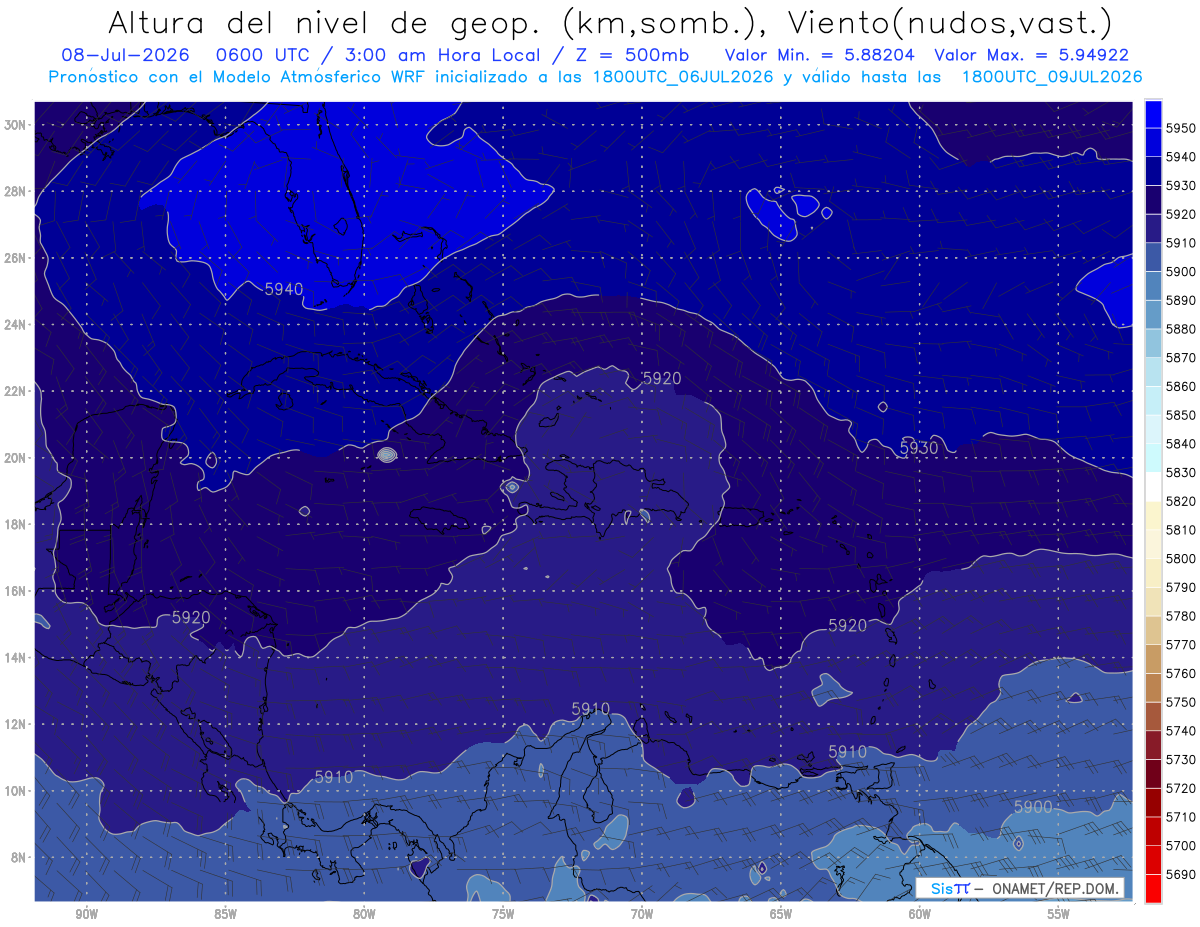Click the colorbar label 5800
1200x927 pixels.
point(1181,558)
